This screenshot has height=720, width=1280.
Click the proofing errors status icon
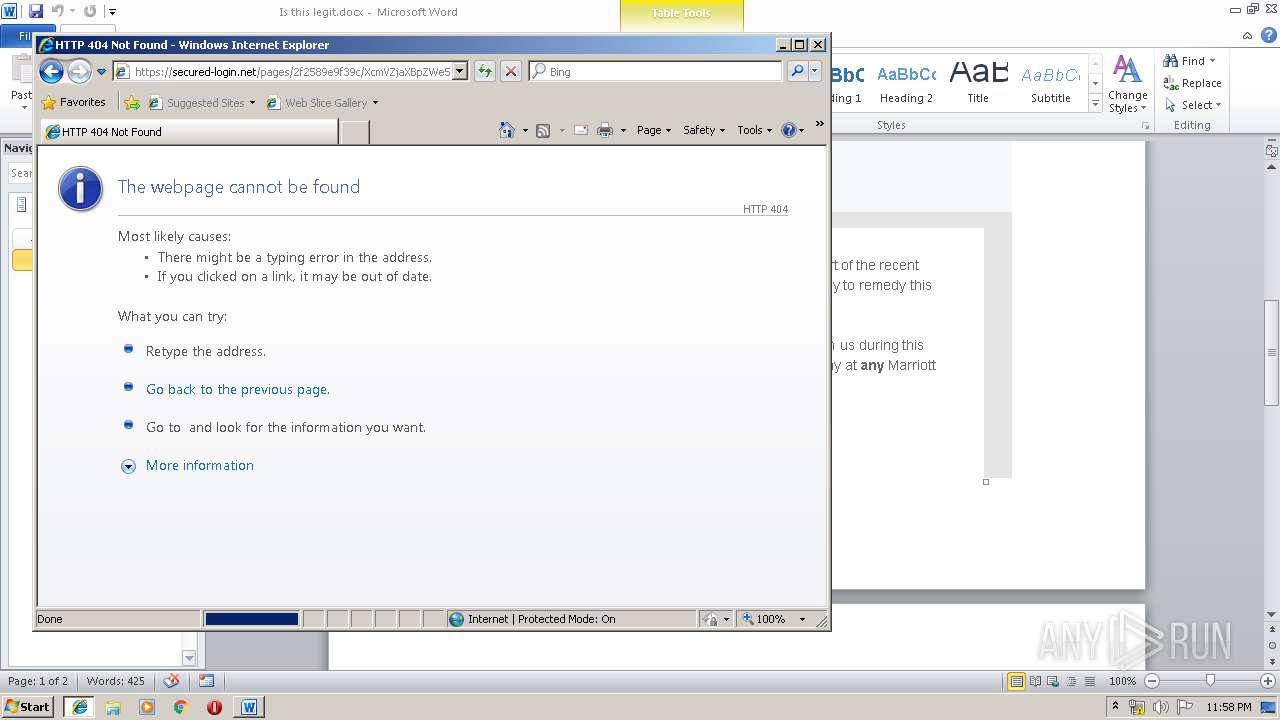(171, 681)
